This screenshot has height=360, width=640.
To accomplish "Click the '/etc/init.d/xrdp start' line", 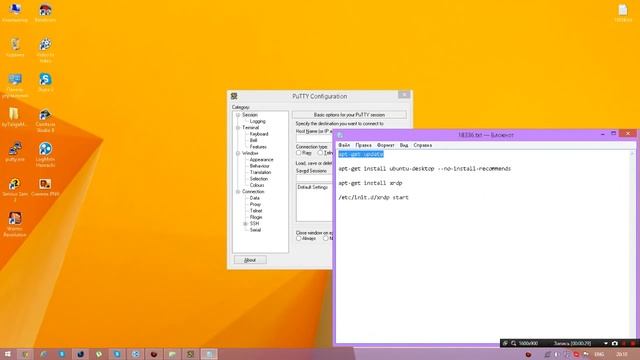I will pos(373,198).
